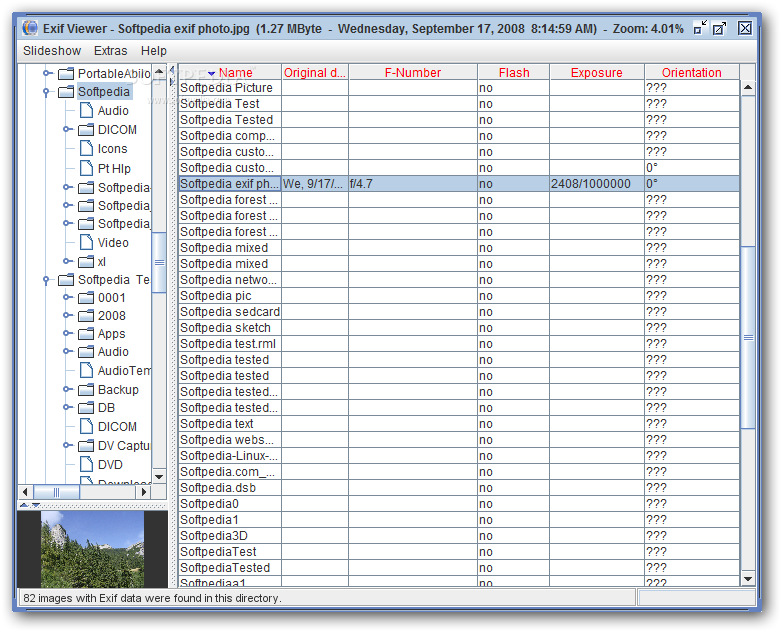Open the Slideshow menu
The width and height of the screenshot is (782, 632).
coord(52,51)
